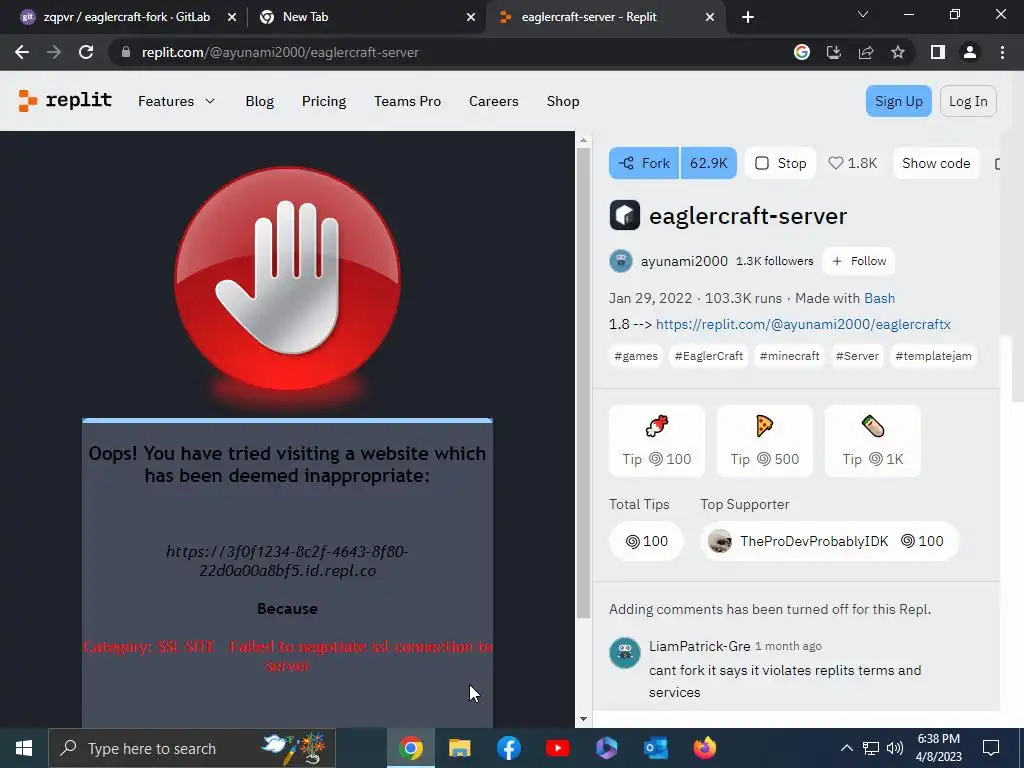The width and height of the screenshot is (1024, 768).
Task: Click the browser forward arrow
Action: pos(54,52)
